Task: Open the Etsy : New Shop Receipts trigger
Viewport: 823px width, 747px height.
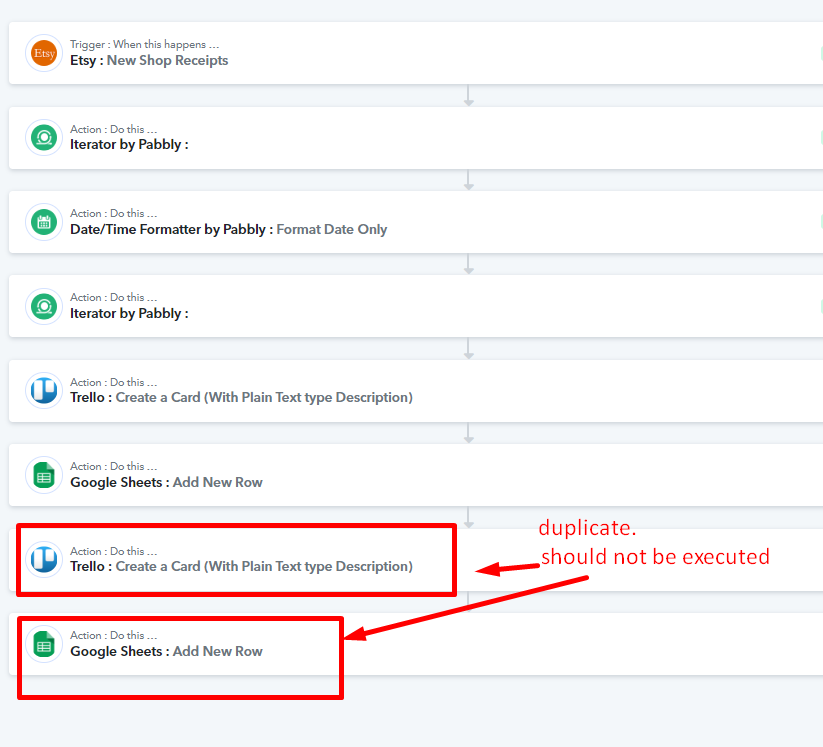Action: coord(149,60)
